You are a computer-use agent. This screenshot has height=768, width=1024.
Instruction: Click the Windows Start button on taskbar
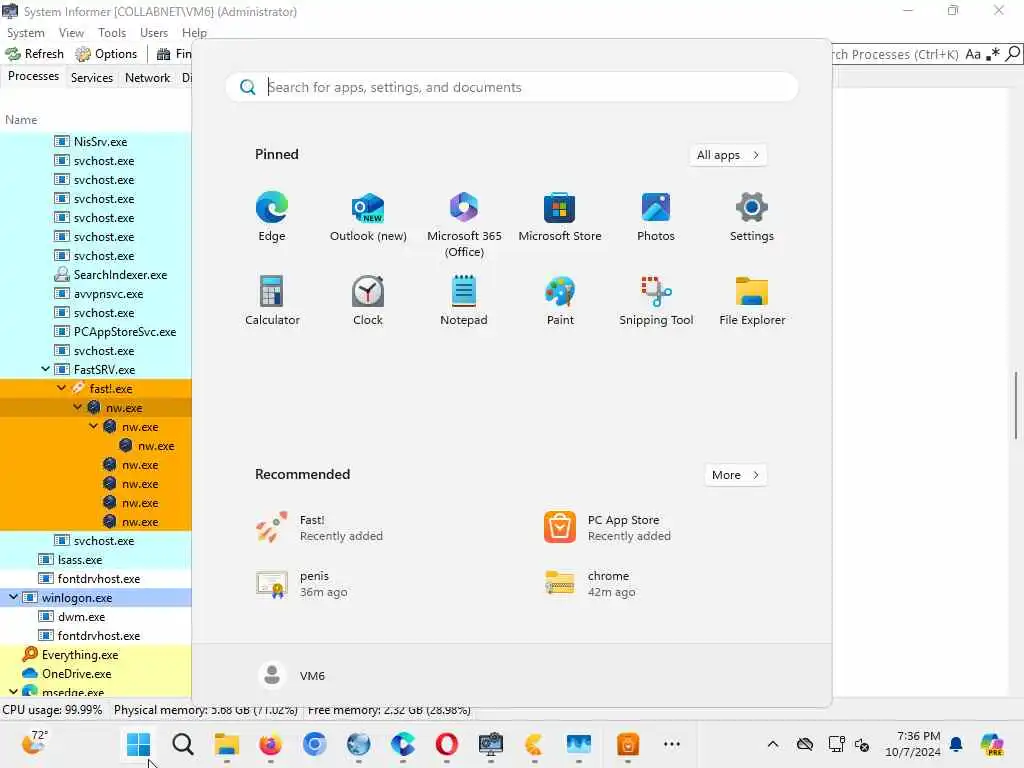point(138,744)
